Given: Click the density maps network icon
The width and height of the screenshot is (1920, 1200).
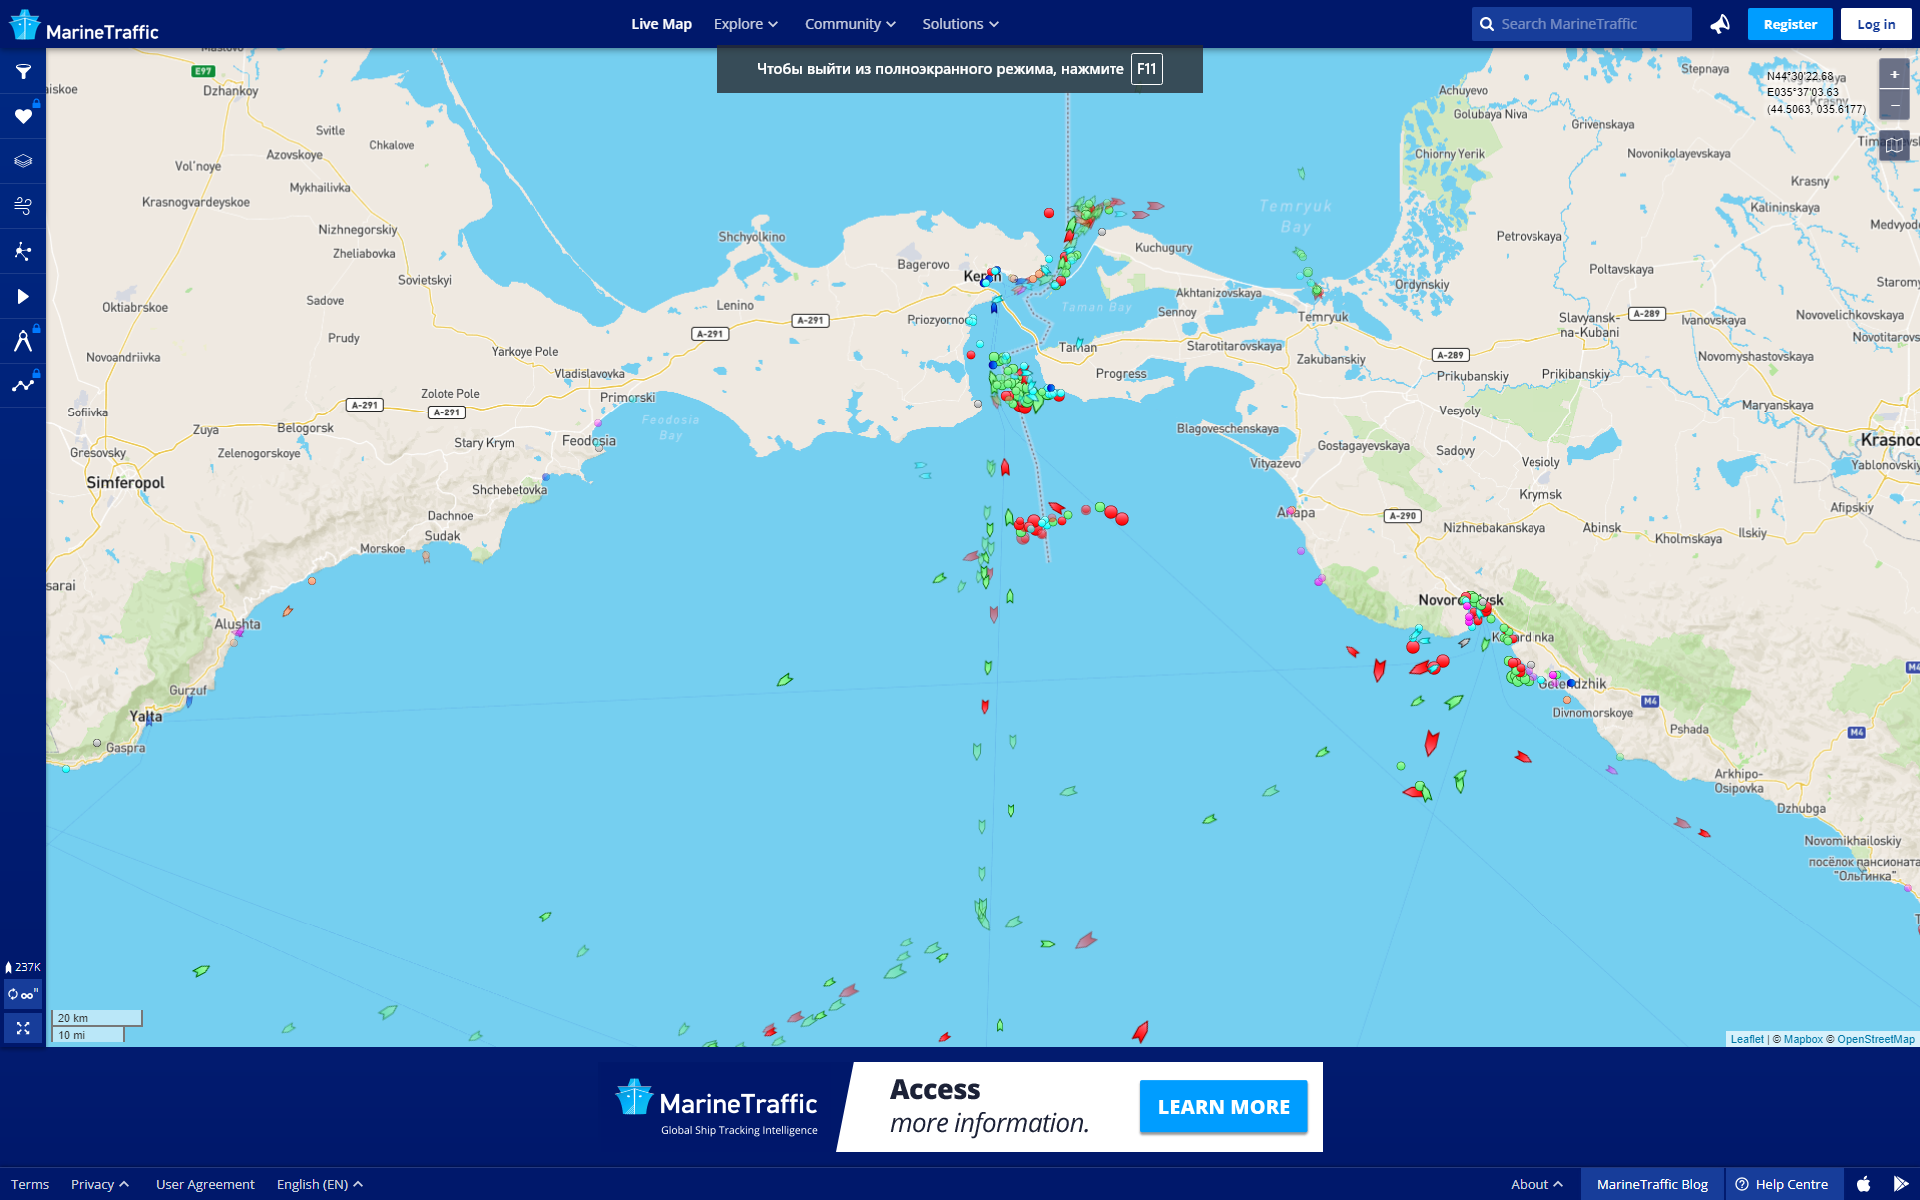Looking at the screenshot, I should tap(23, 251).
